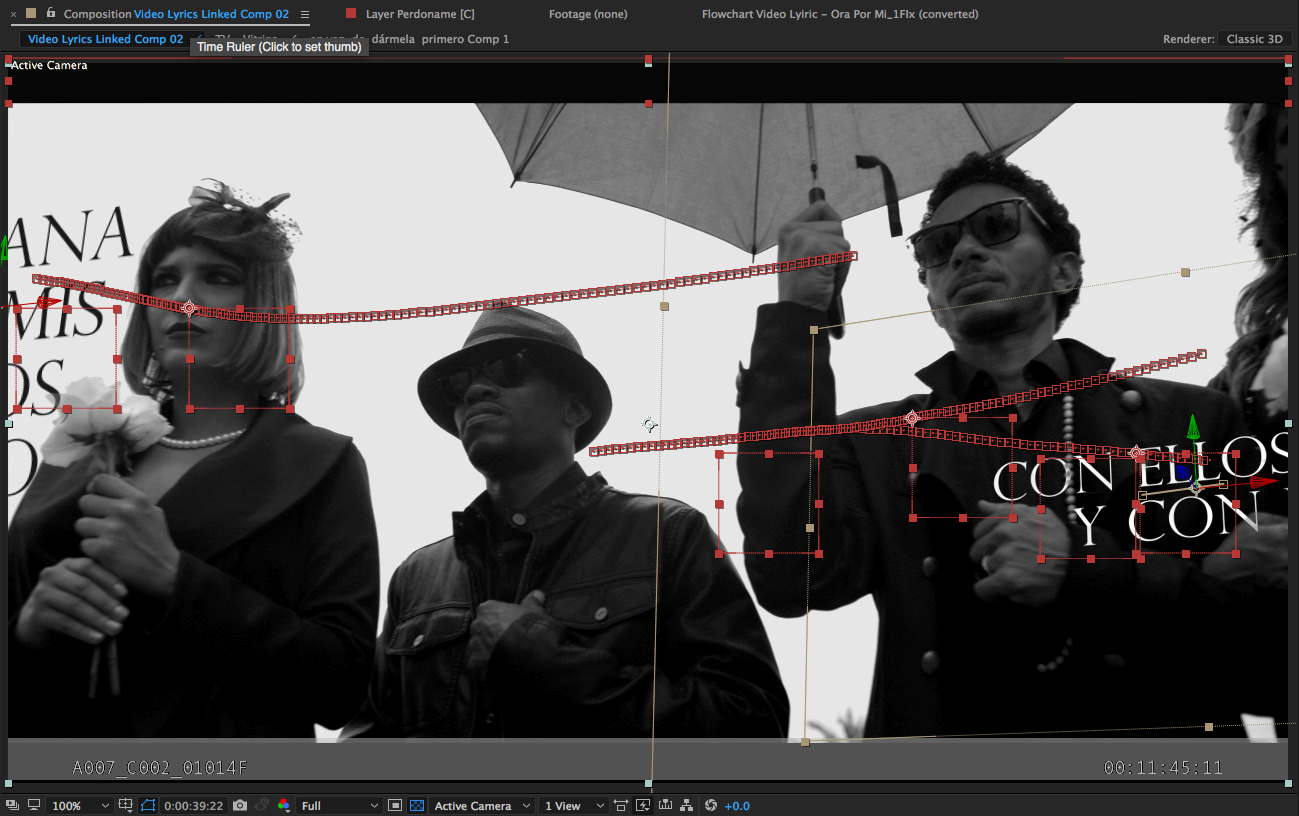Click the Timeline icon in viewer footer
Screen dimensions: 1299x816
coord(665,805)
